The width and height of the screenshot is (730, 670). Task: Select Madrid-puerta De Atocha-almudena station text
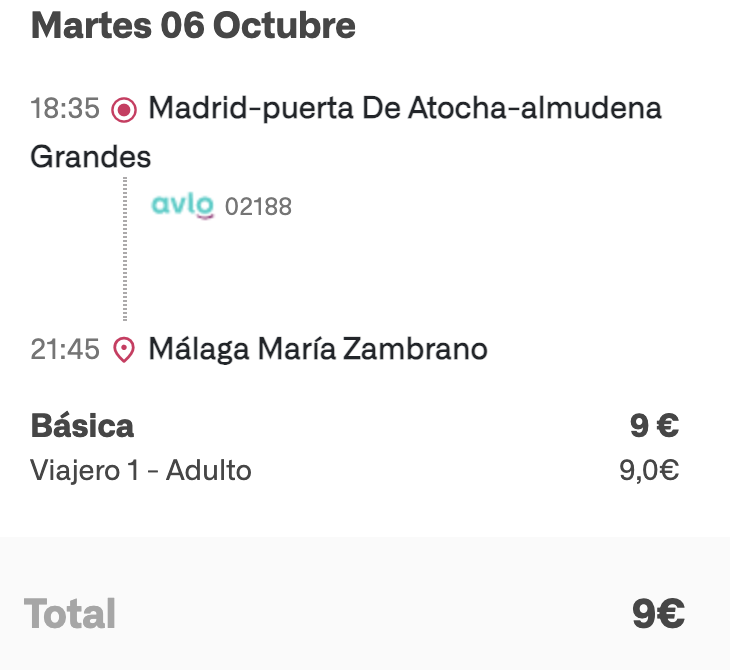coord(404,108)
